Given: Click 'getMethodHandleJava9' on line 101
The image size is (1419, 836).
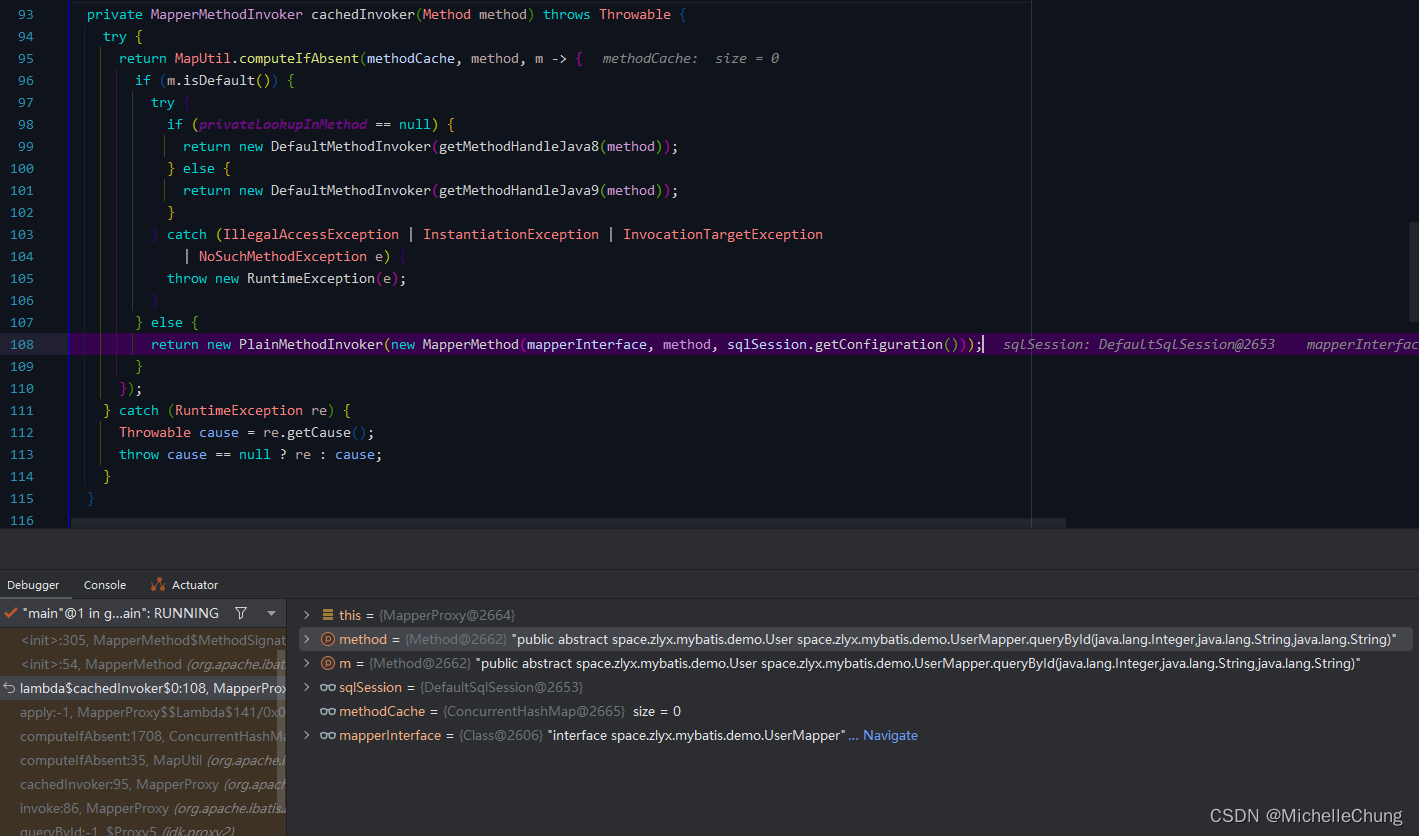Looking at the screenshot, I should 518,190.
